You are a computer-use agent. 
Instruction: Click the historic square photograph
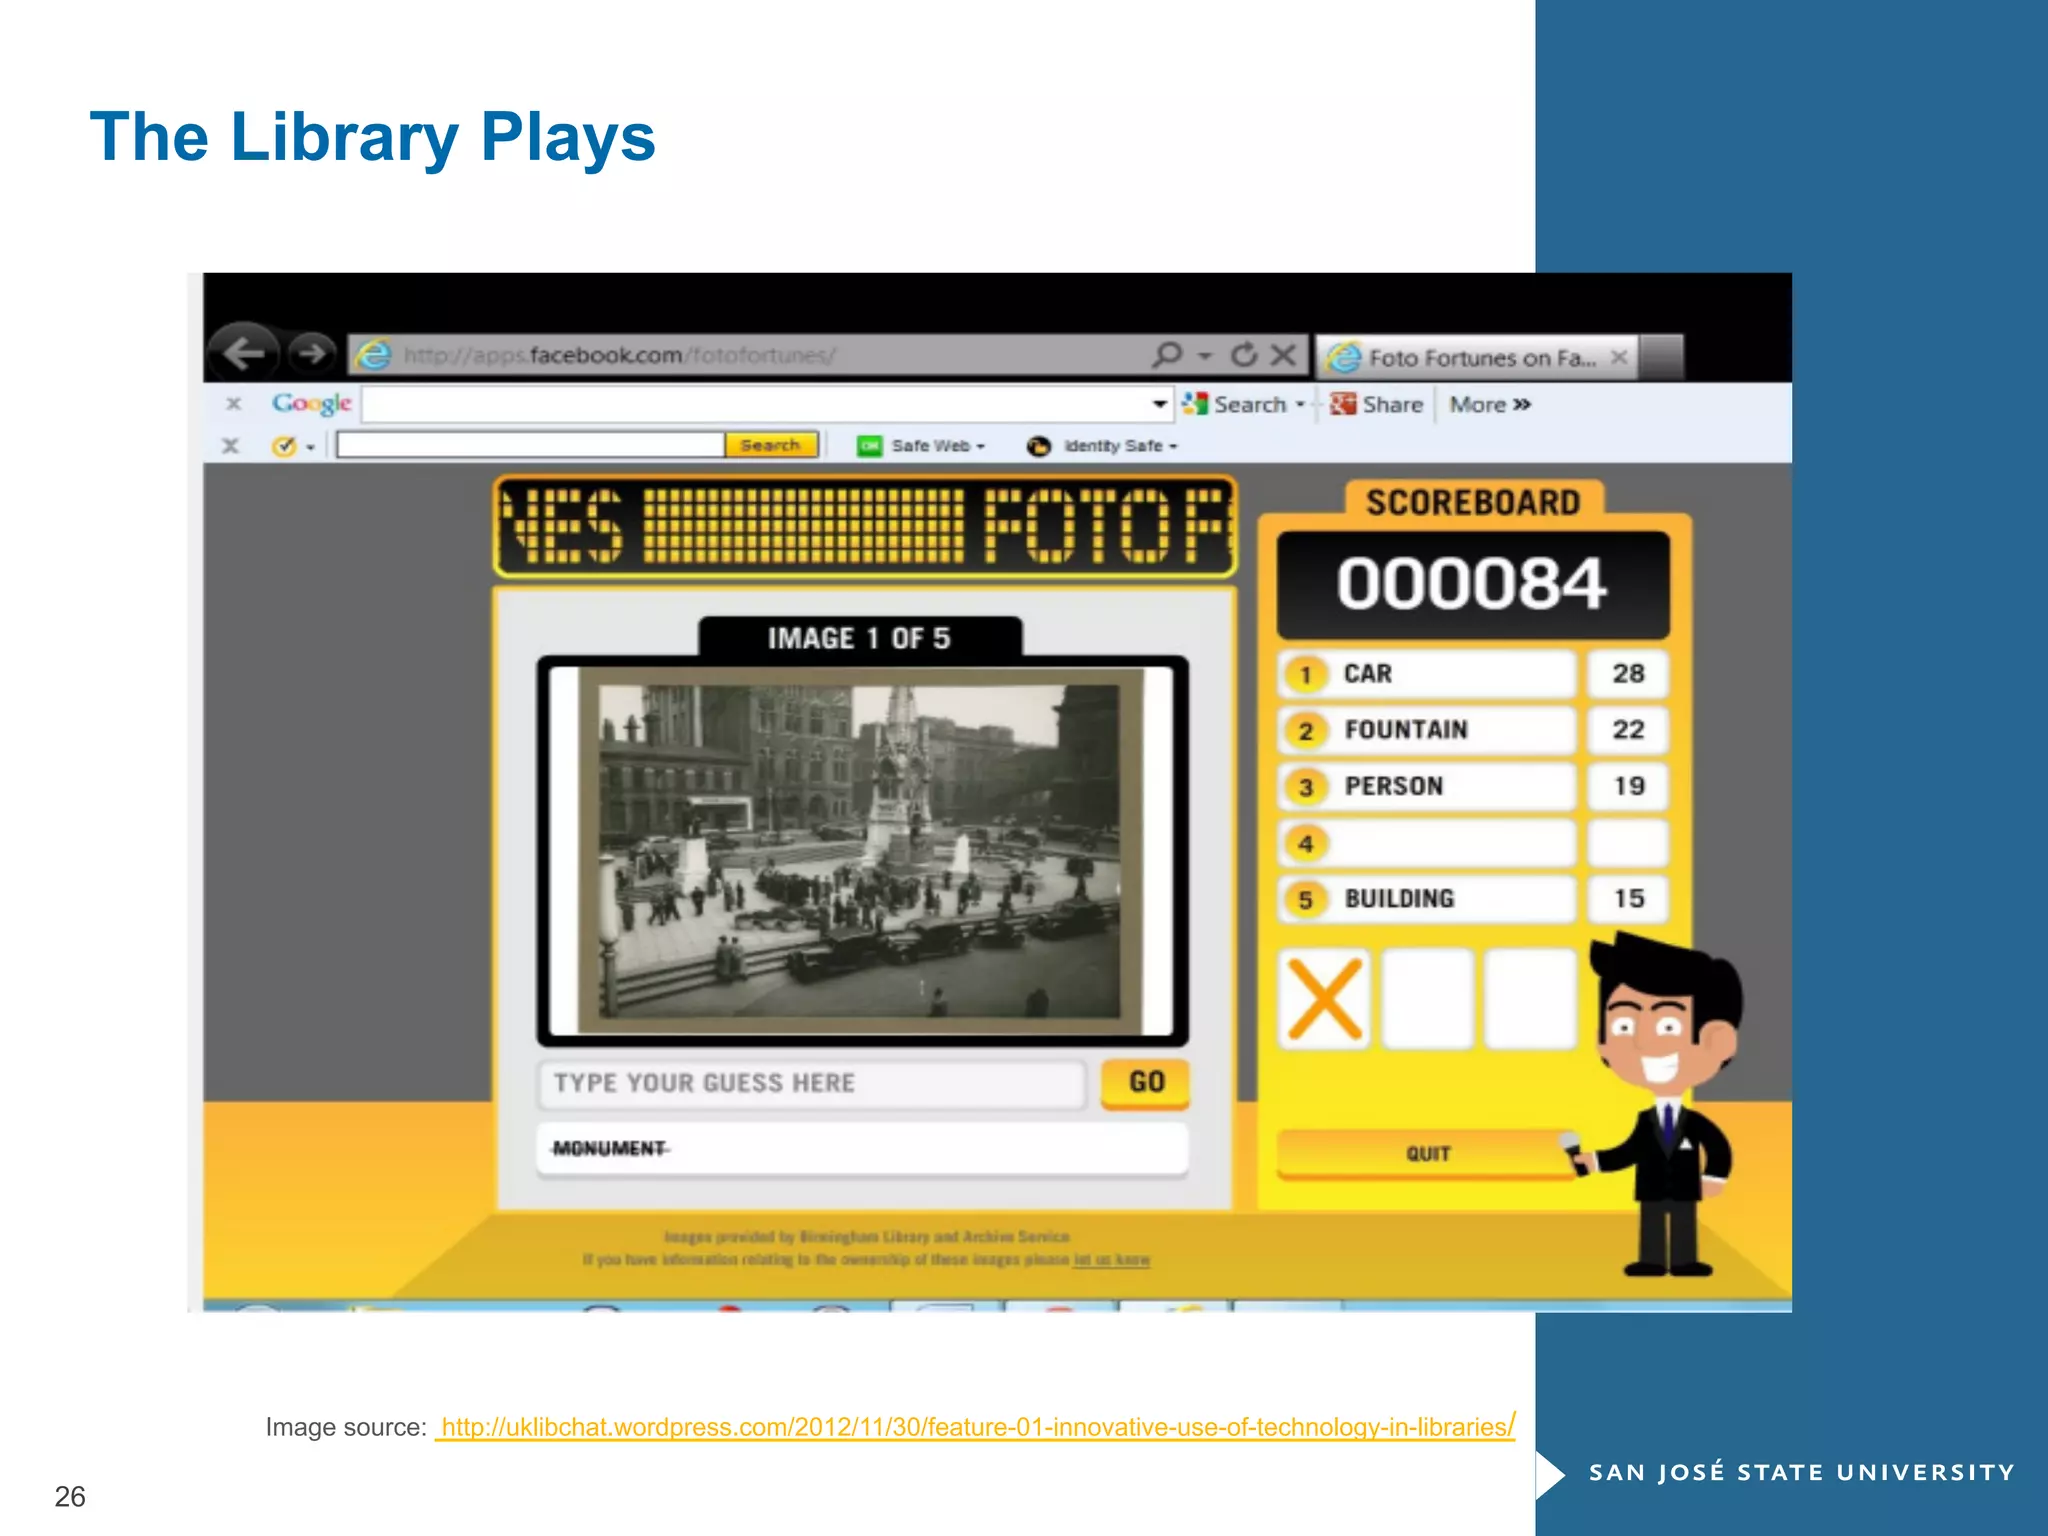tap(860, 850)
